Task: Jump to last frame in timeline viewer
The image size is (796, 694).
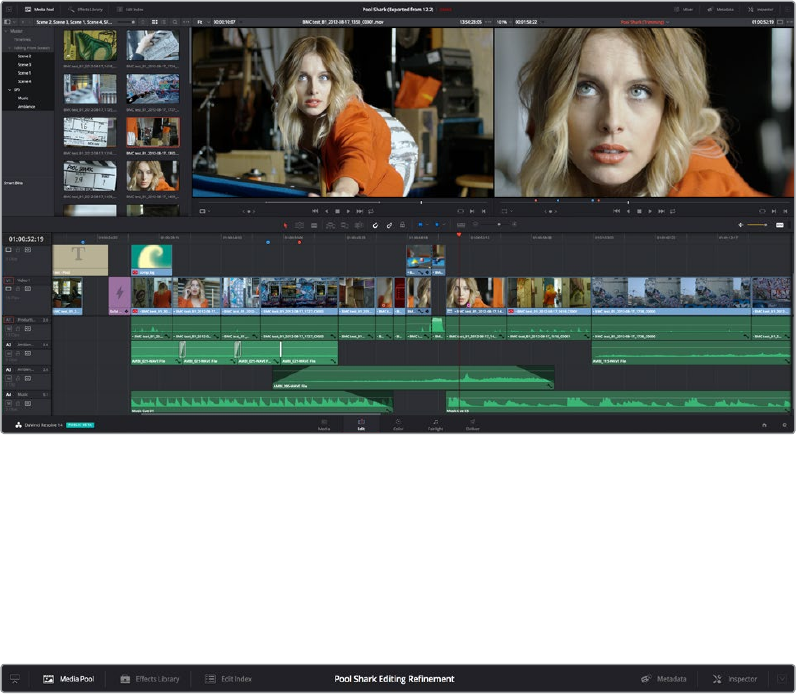Action: pyautogui.click(x=661, y=211)
